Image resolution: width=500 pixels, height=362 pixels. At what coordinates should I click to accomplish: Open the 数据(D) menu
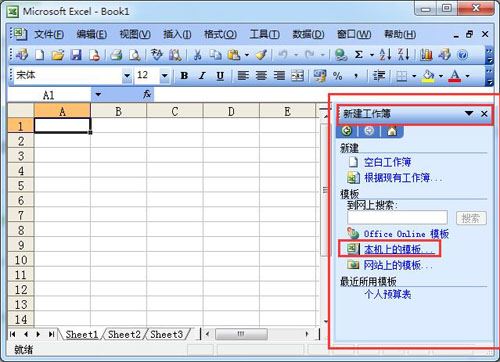[308, 34]
